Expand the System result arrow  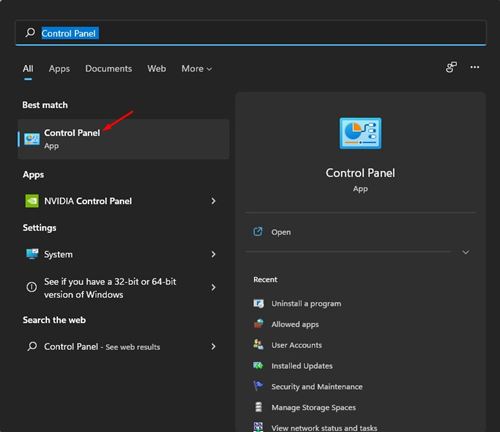pos(213,254)
